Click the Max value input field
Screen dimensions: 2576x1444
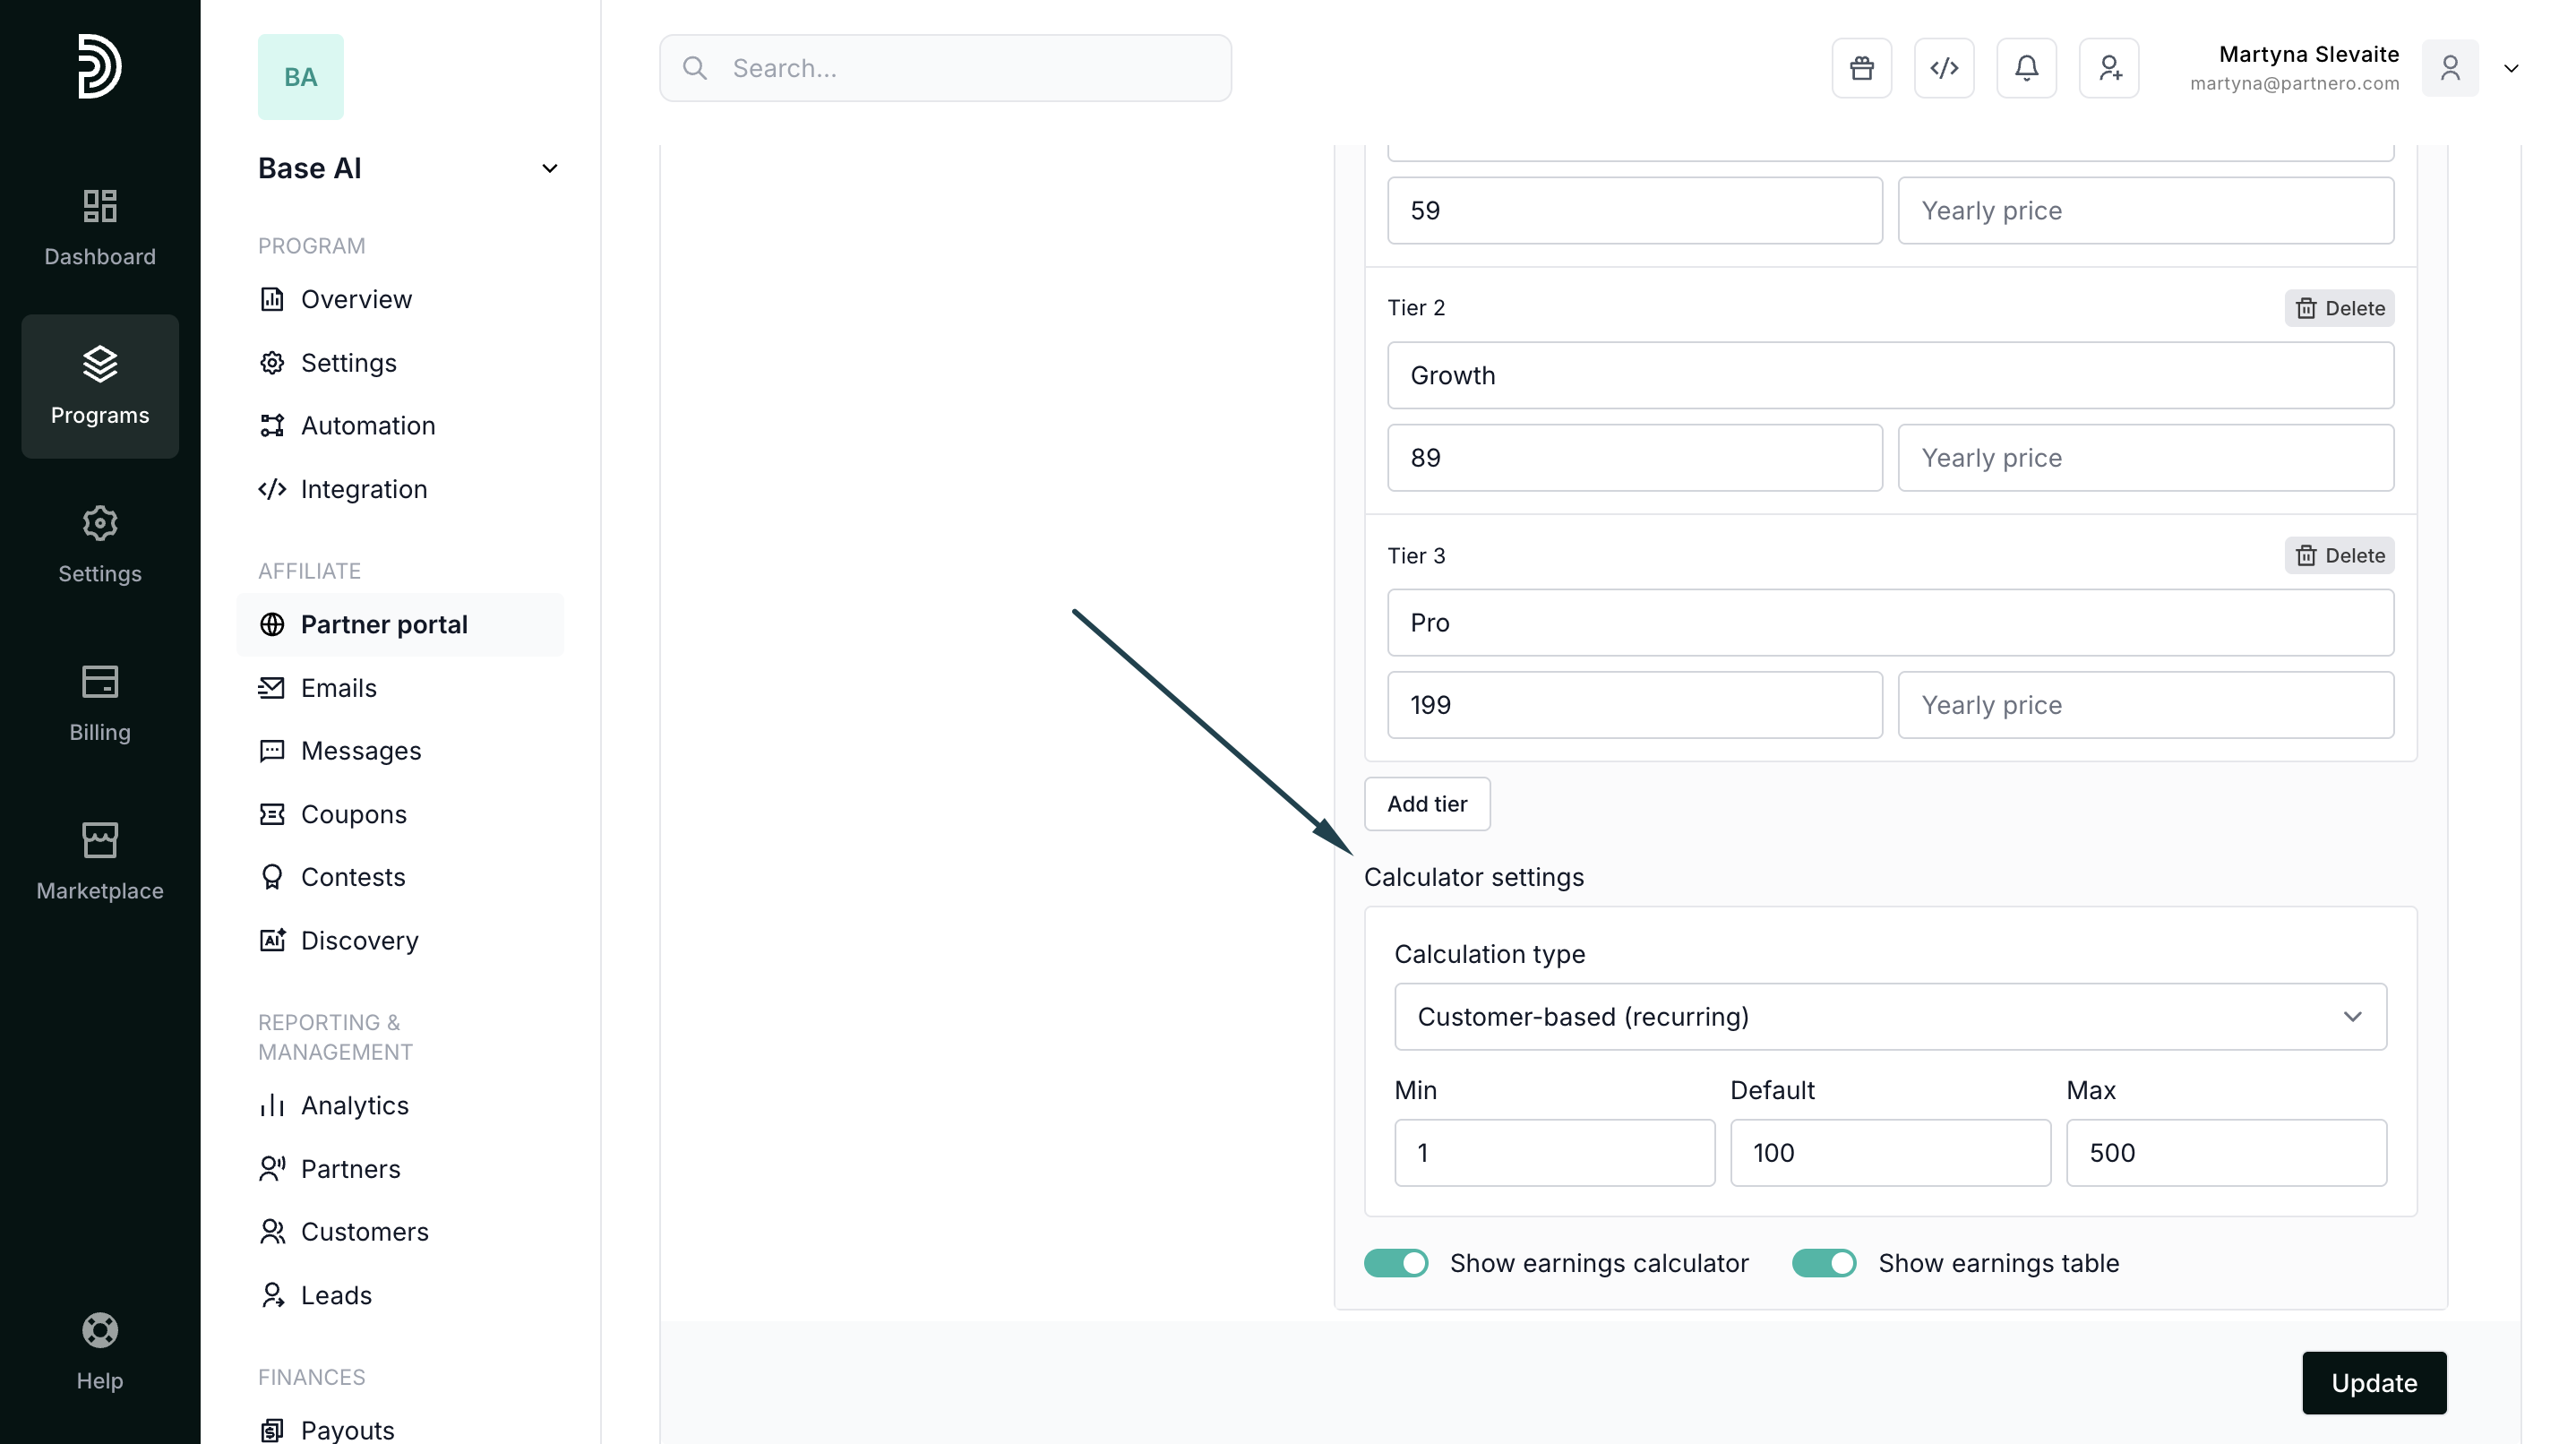(2225, 1152)
